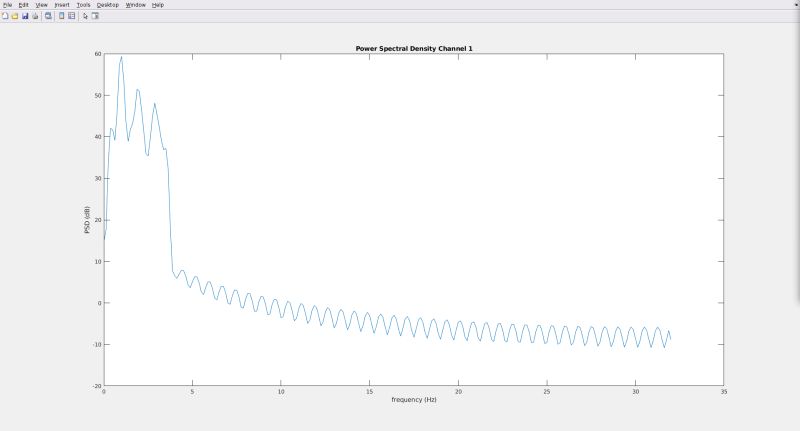Click the Save Figure floppy icon
The height and width of the screenshot is (431, 800).
25,16
